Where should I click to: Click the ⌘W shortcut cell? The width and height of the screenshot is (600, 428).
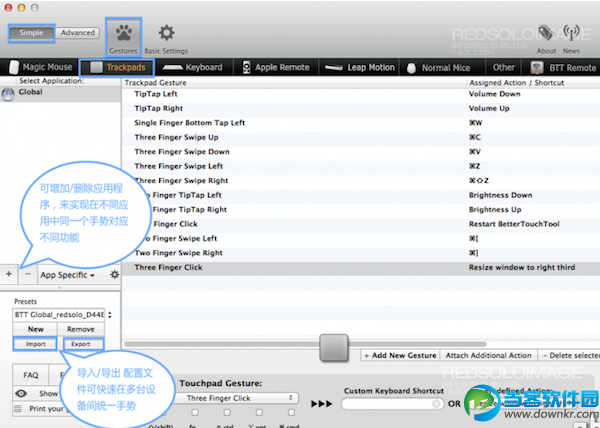click(x=475, y=123)
